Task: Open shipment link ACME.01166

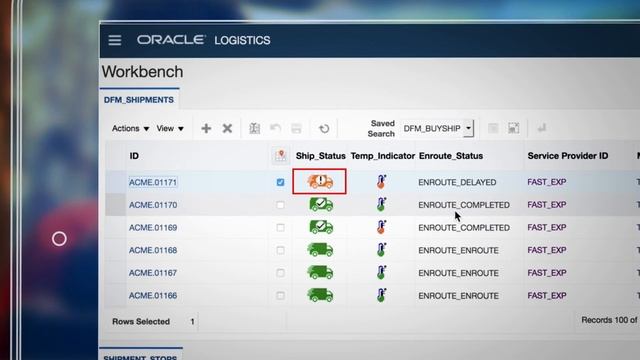Action: pyautogui.click(x=153, y=296)
